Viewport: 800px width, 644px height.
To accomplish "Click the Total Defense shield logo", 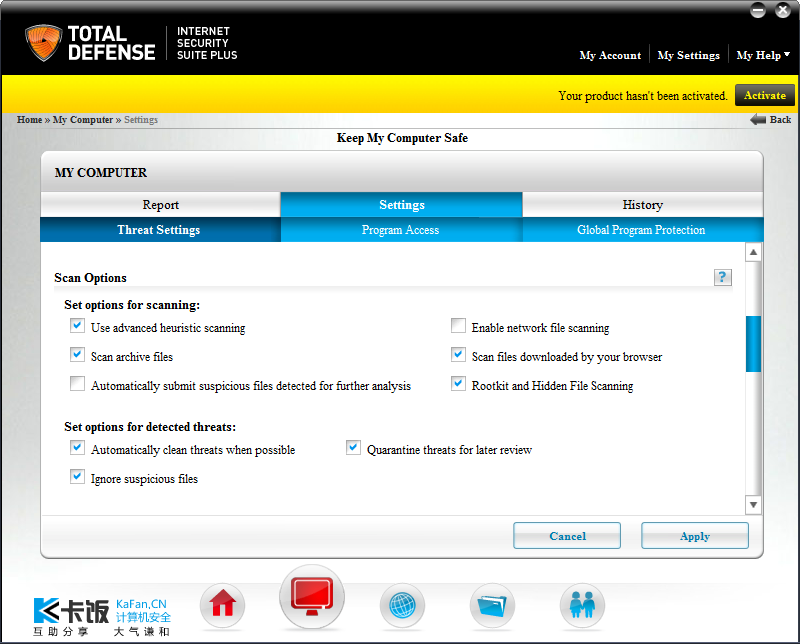I will pos(43,42).
